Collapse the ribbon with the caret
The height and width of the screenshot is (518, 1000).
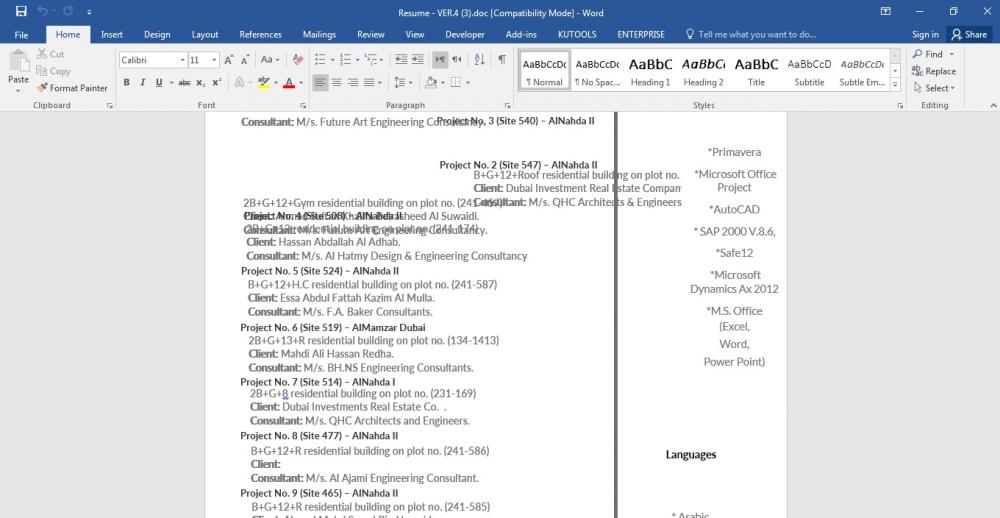[993, 105]
